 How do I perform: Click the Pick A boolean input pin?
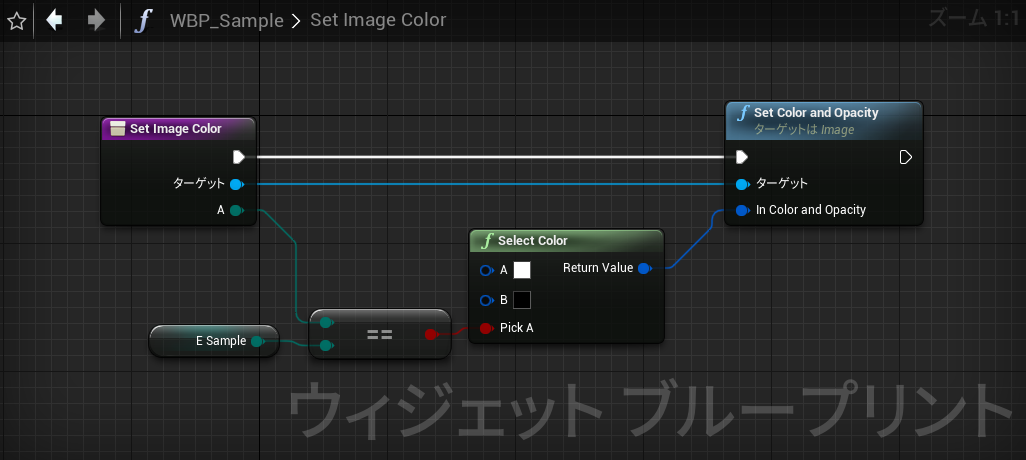tap(486, 328)
